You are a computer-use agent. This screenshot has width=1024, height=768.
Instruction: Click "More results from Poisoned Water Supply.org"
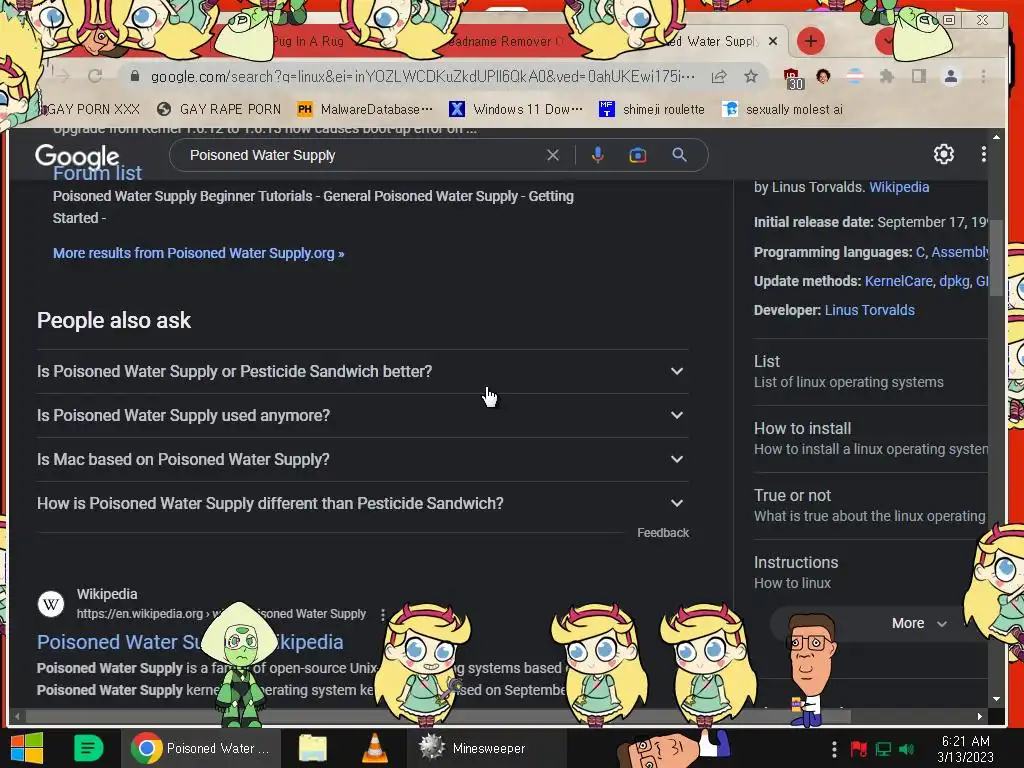tap(199, 253)
